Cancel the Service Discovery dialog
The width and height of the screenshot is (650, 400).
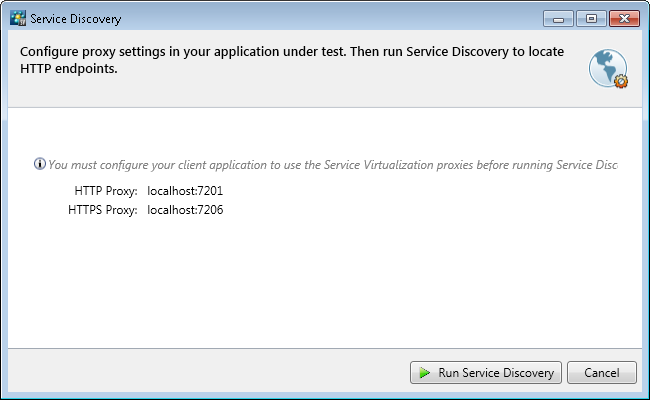pos(601,373)
